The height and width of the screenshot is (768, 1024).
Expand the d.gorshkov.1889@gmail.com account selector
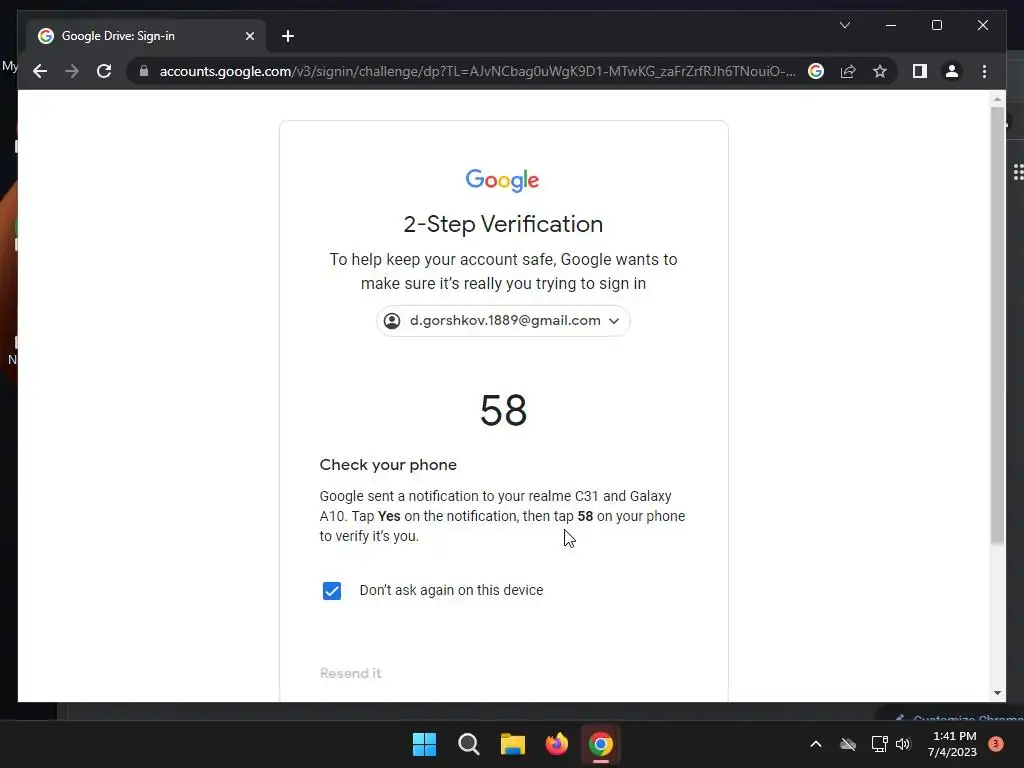503,321
